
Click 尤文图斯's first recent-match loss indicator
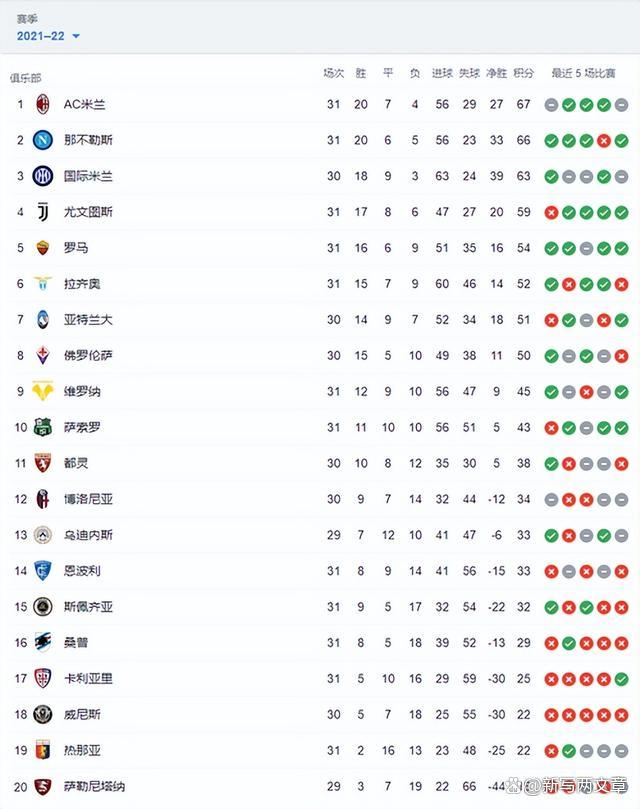[x=551, y=212]
